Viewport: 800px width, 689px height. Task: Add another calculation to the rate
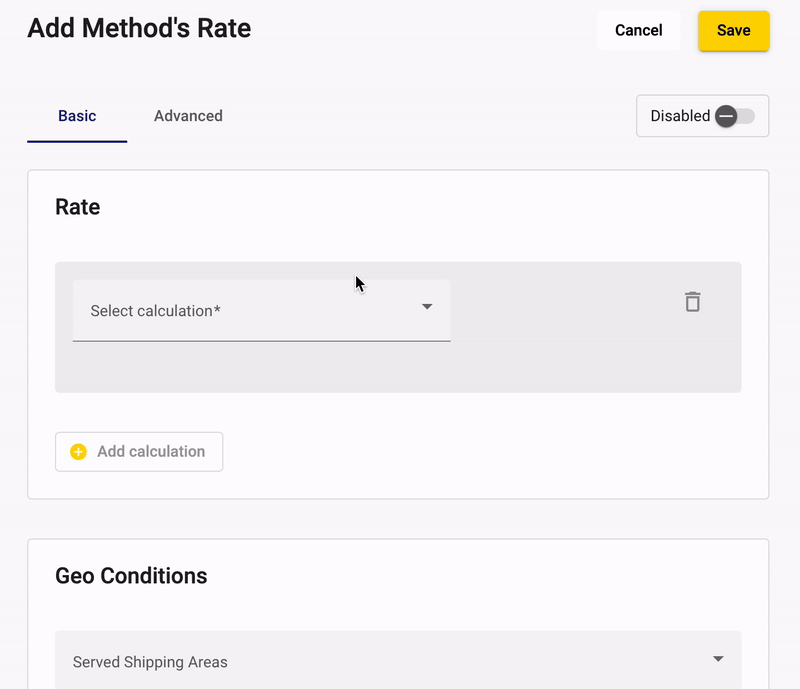click(139, 452)
